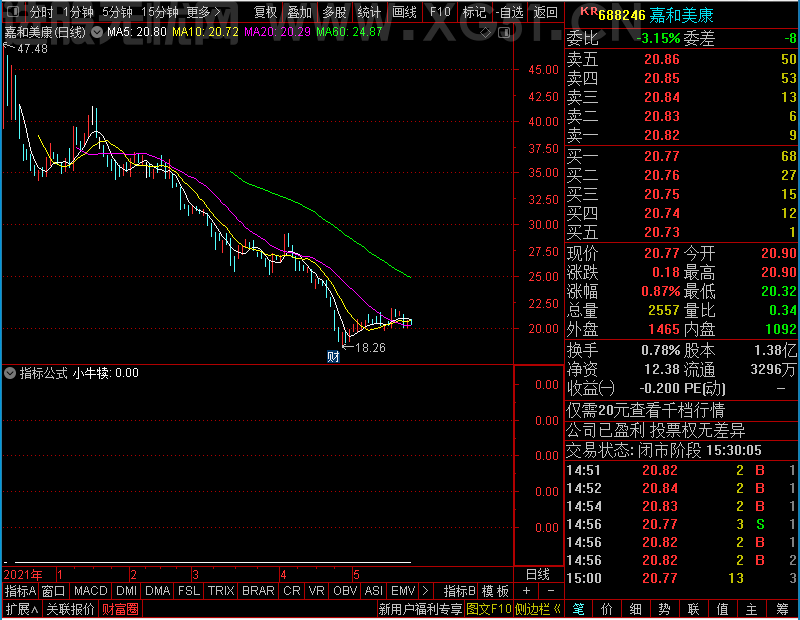Select the CR indicator
This screenshot has width=800, height=620.
(292, 591)
